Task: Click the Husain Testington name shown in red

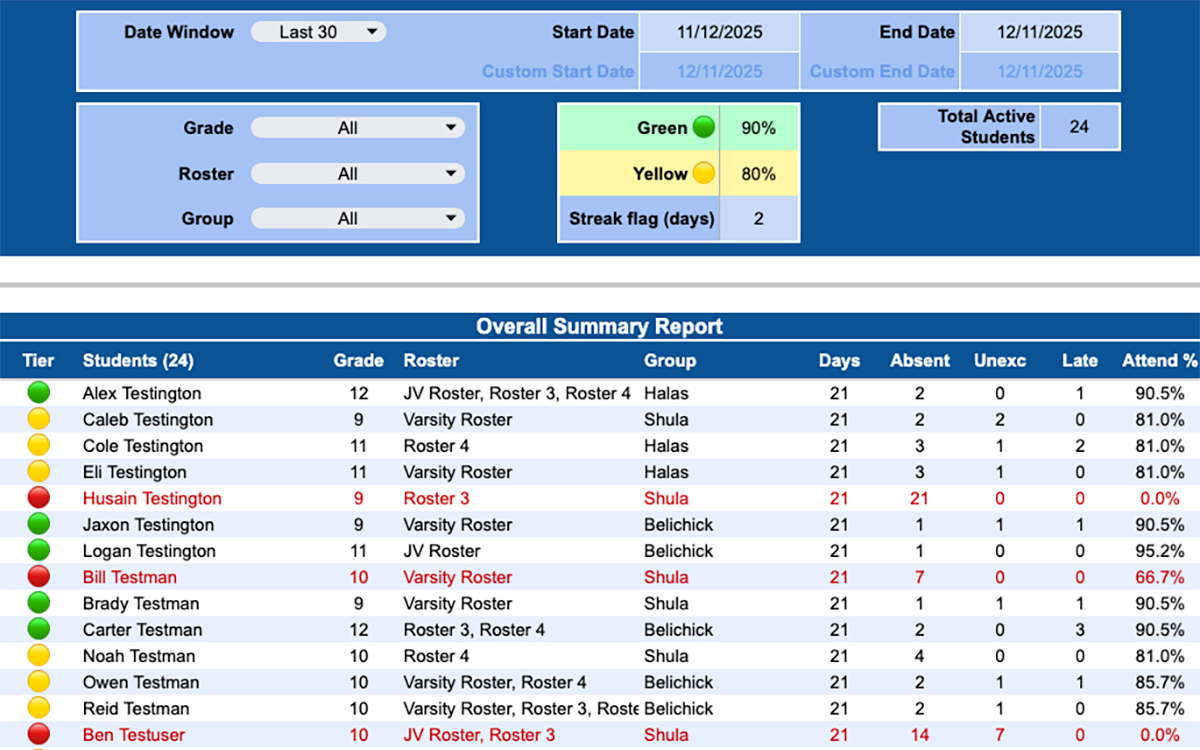Action: 152,498
